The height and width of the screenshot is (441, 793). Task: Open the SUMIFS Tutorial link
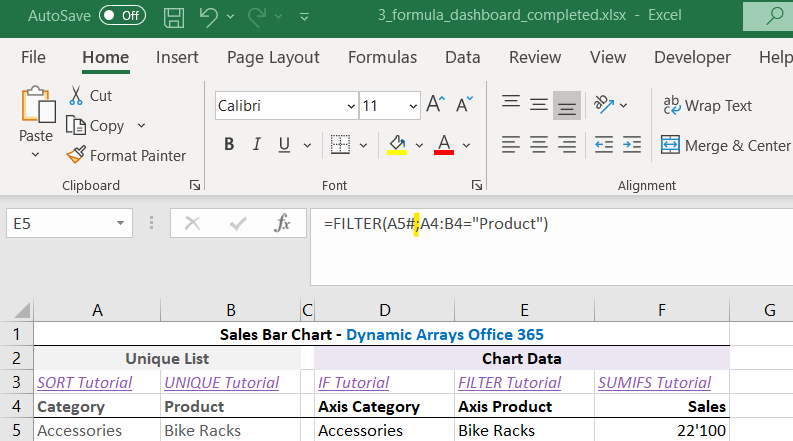point(654,382)
